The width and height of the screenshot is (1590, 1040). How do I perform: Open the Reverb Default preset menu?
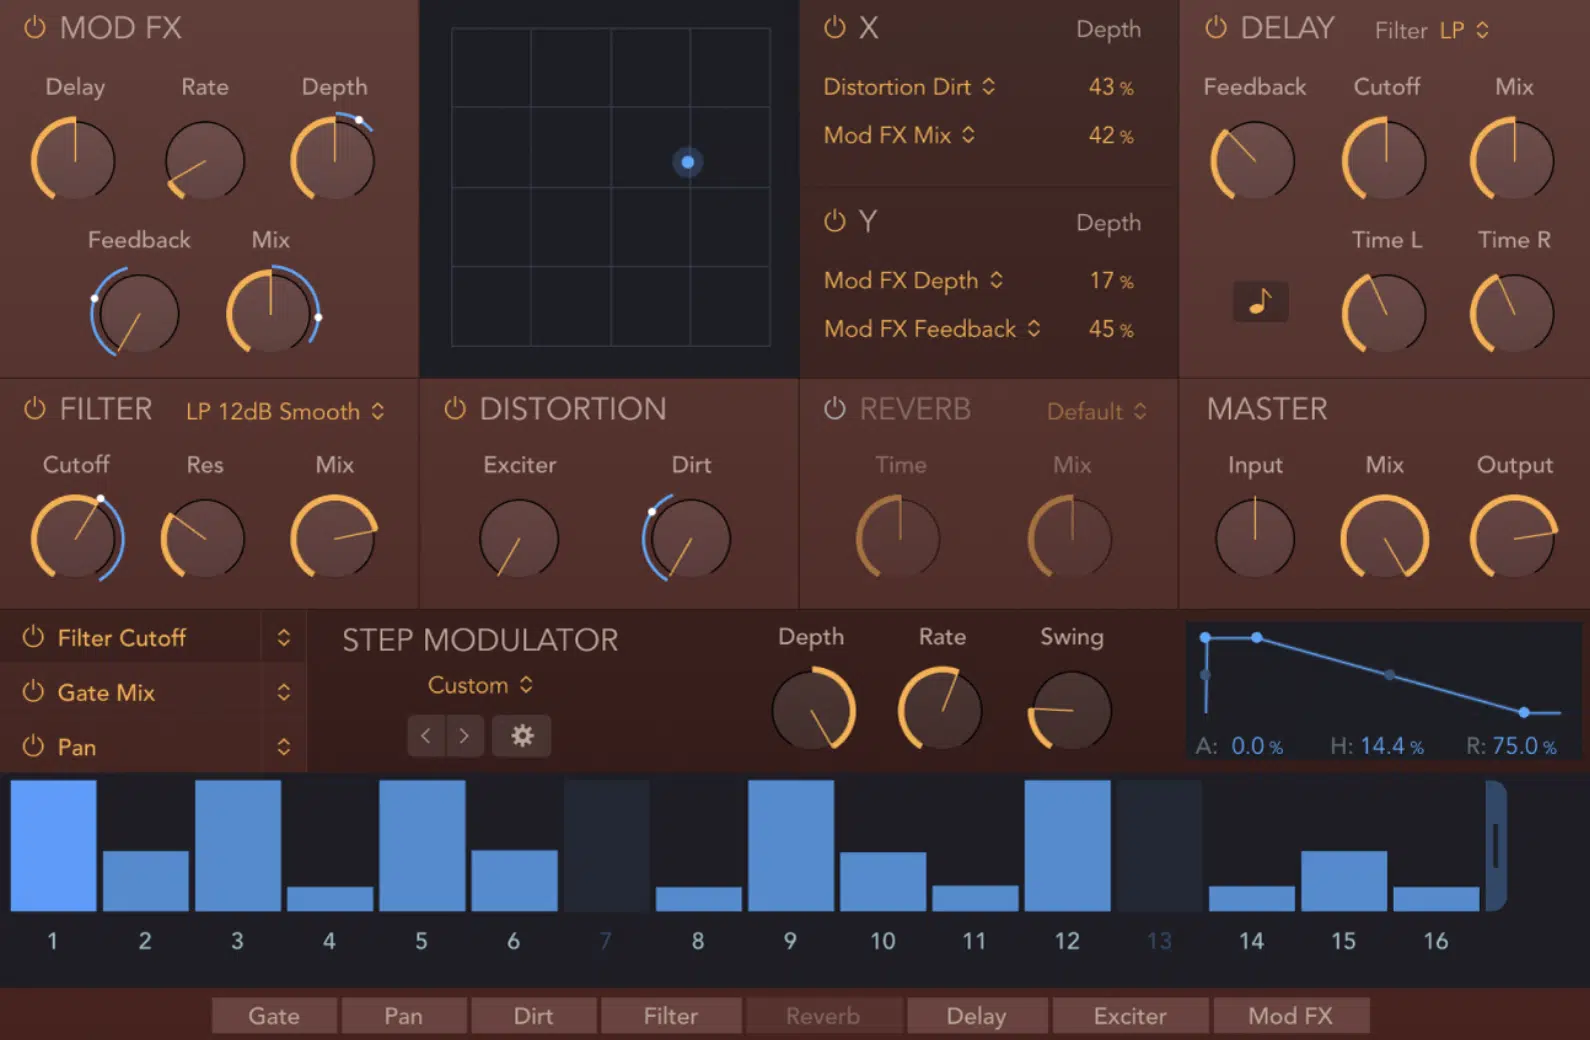1096,411
